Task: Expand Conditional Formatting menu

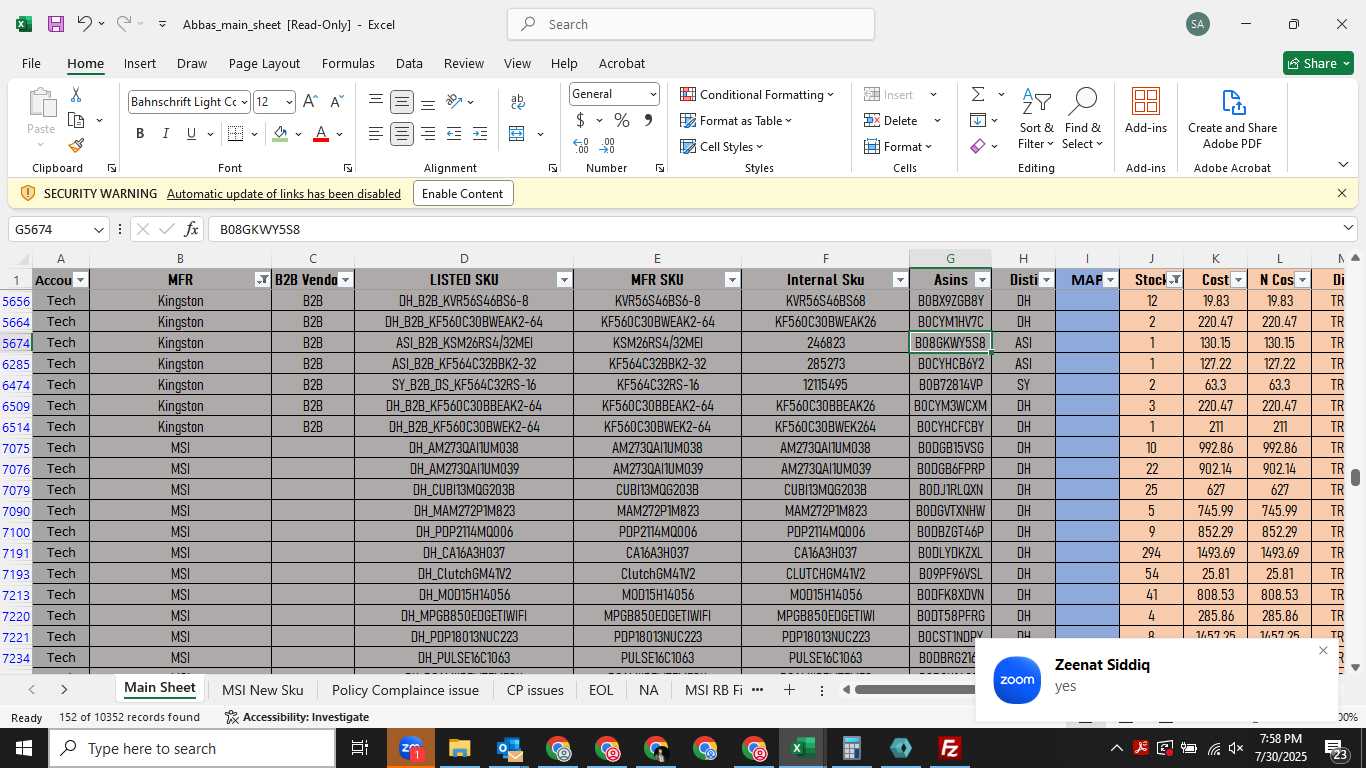Action: pyautogui.click(x=757, y=94)
